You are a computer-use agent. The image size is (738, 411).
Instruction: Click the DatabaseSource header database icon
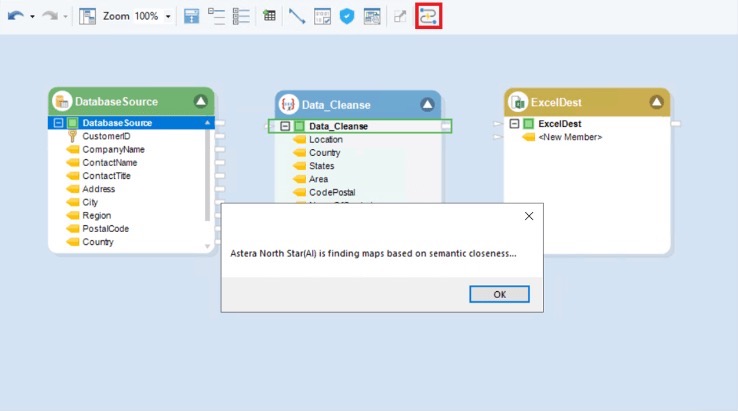point(62,101)
